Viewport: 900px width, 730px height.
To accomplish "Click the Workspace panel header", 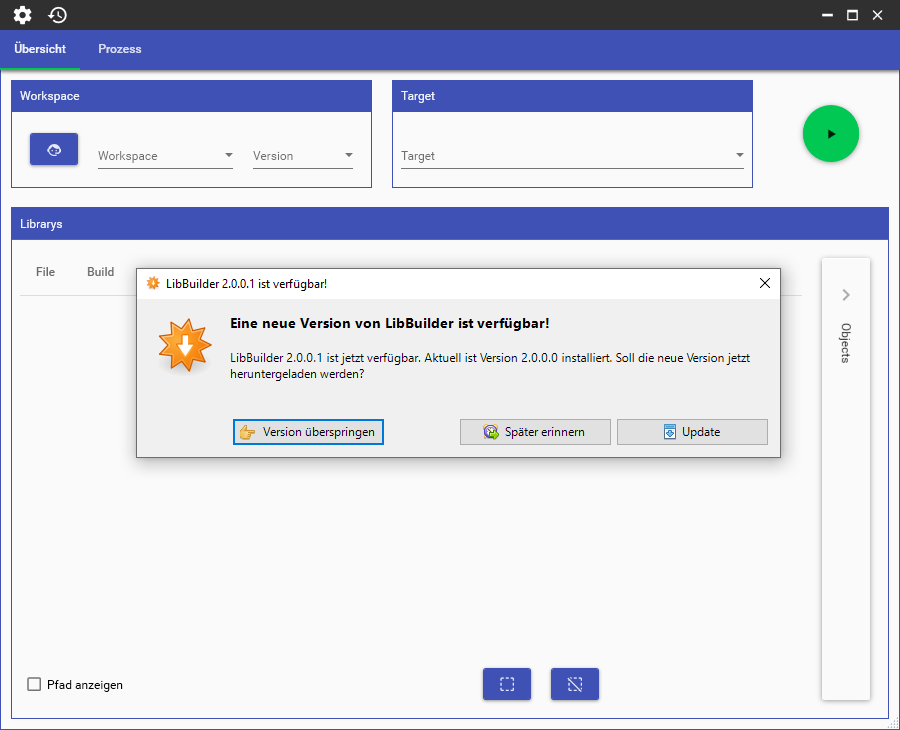I will pyautogui.click(x=192, y=96).
